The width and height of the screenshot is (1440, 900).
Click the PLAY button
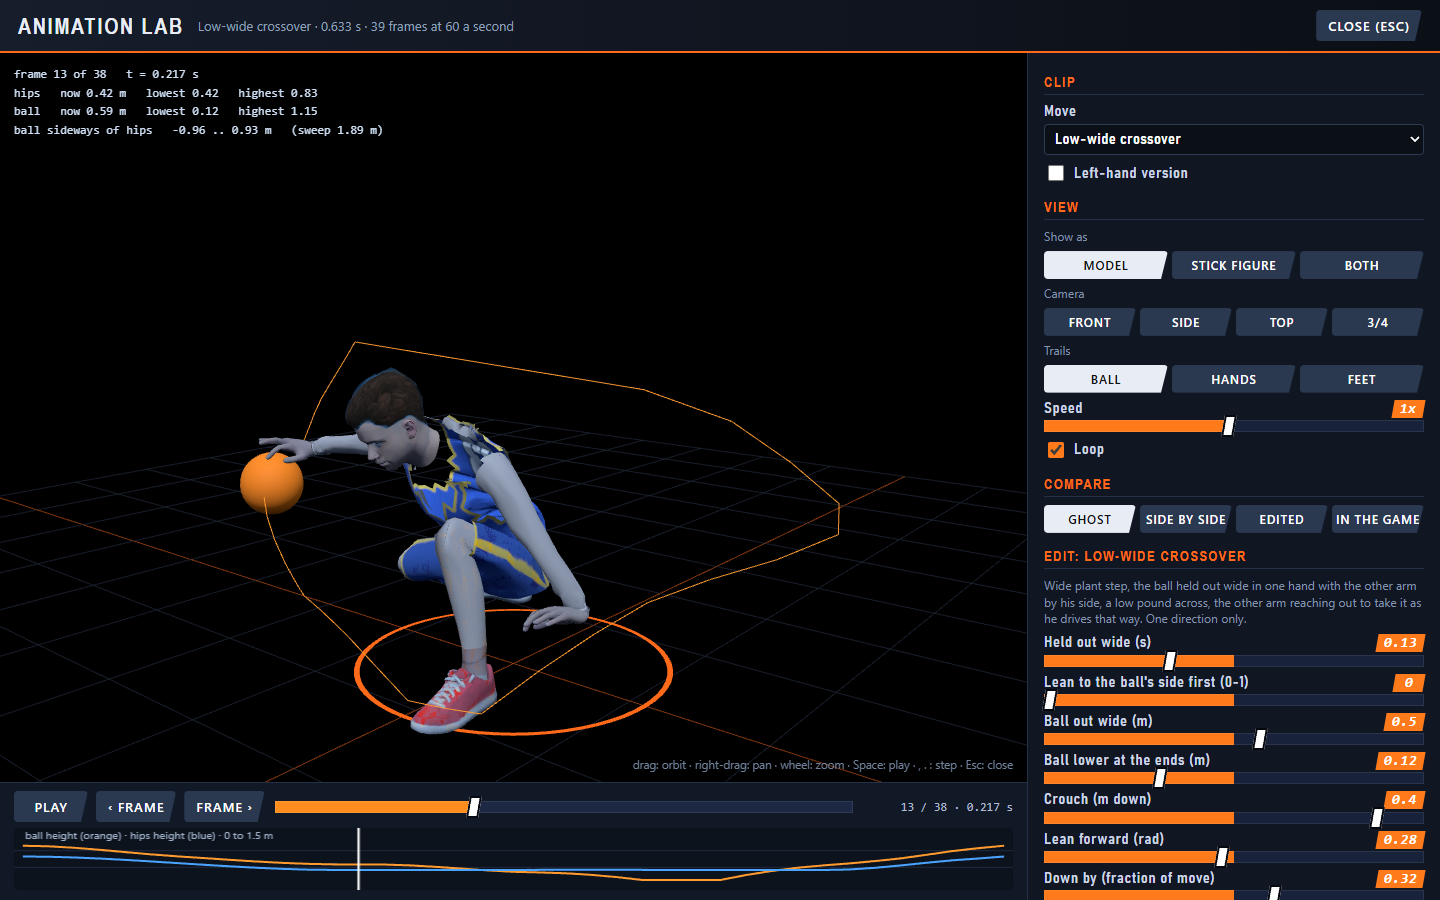(51, 807)
